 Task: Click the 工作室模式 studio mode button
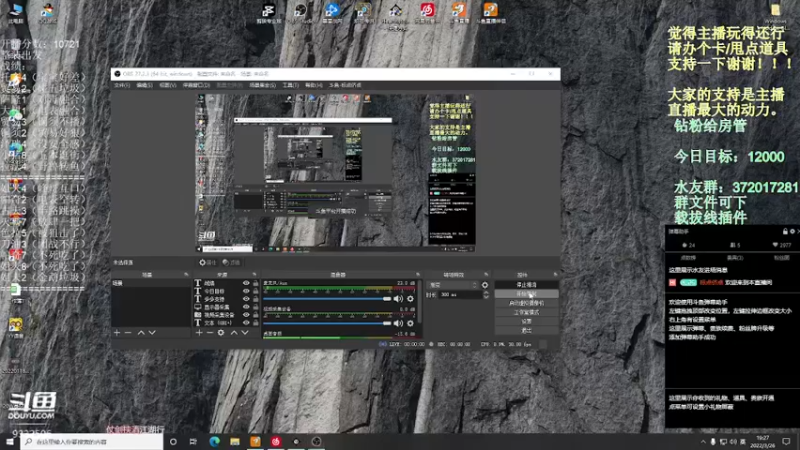[x=526, y=312]
